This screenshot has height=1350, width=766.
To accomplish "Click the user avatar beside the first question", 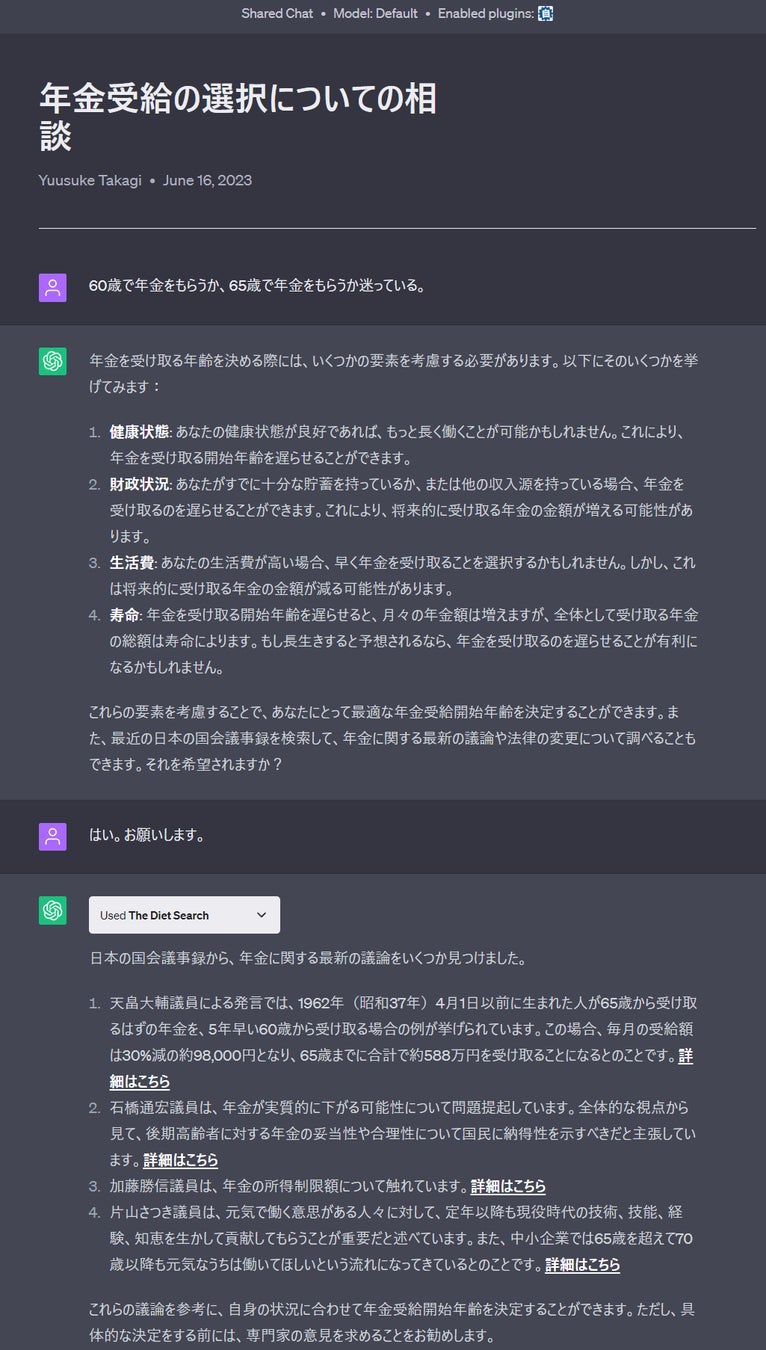I will (53, 287).
